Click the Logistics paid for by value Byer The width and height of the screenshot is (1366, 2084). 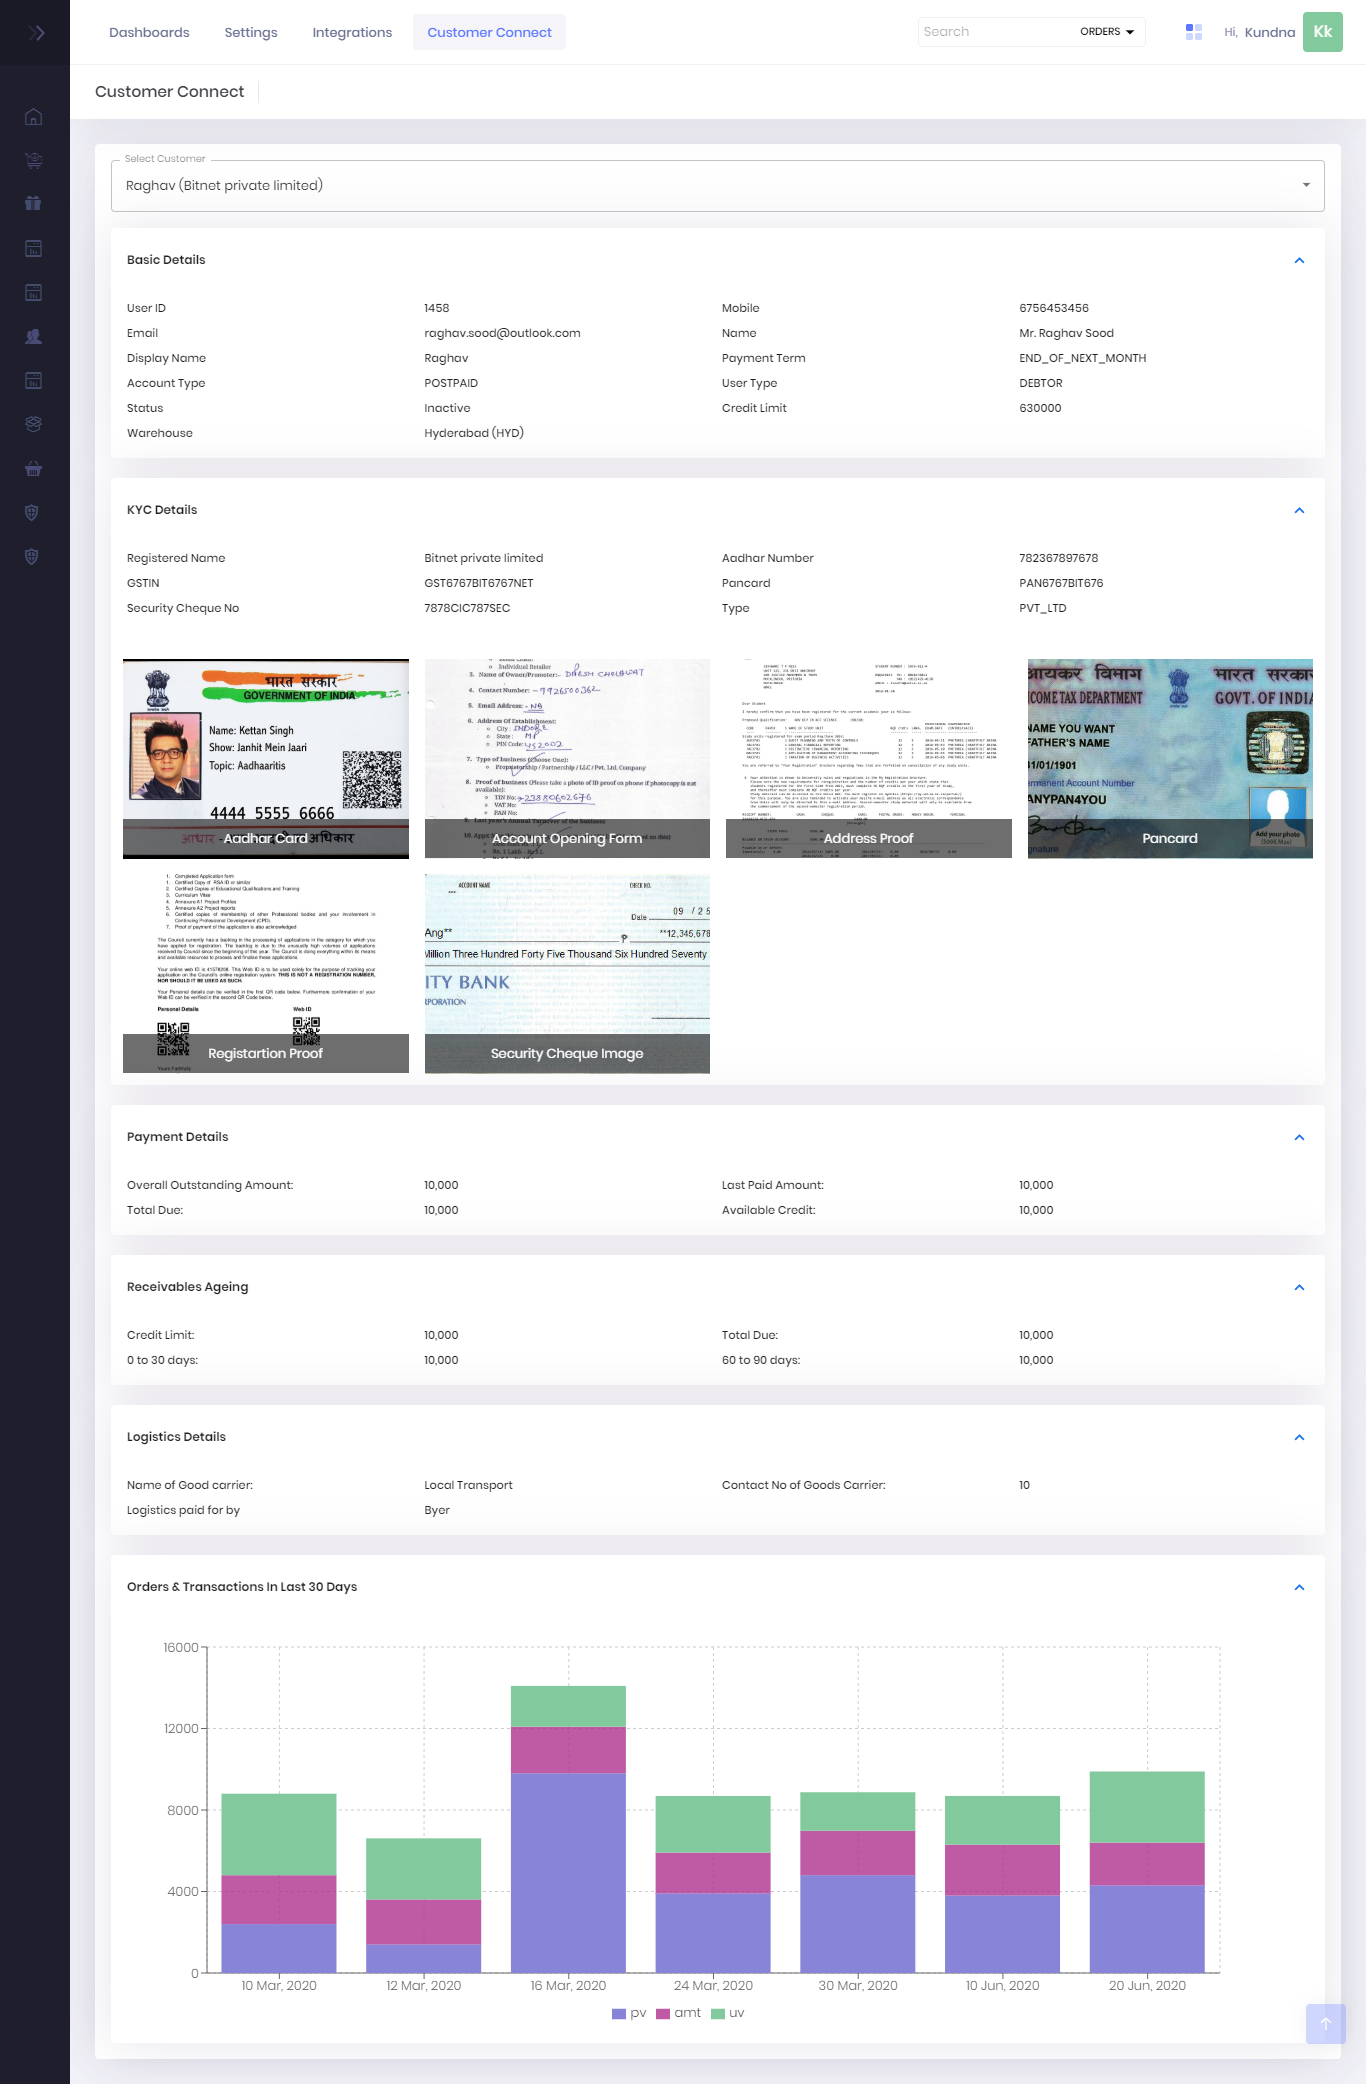coord(437,1510)
